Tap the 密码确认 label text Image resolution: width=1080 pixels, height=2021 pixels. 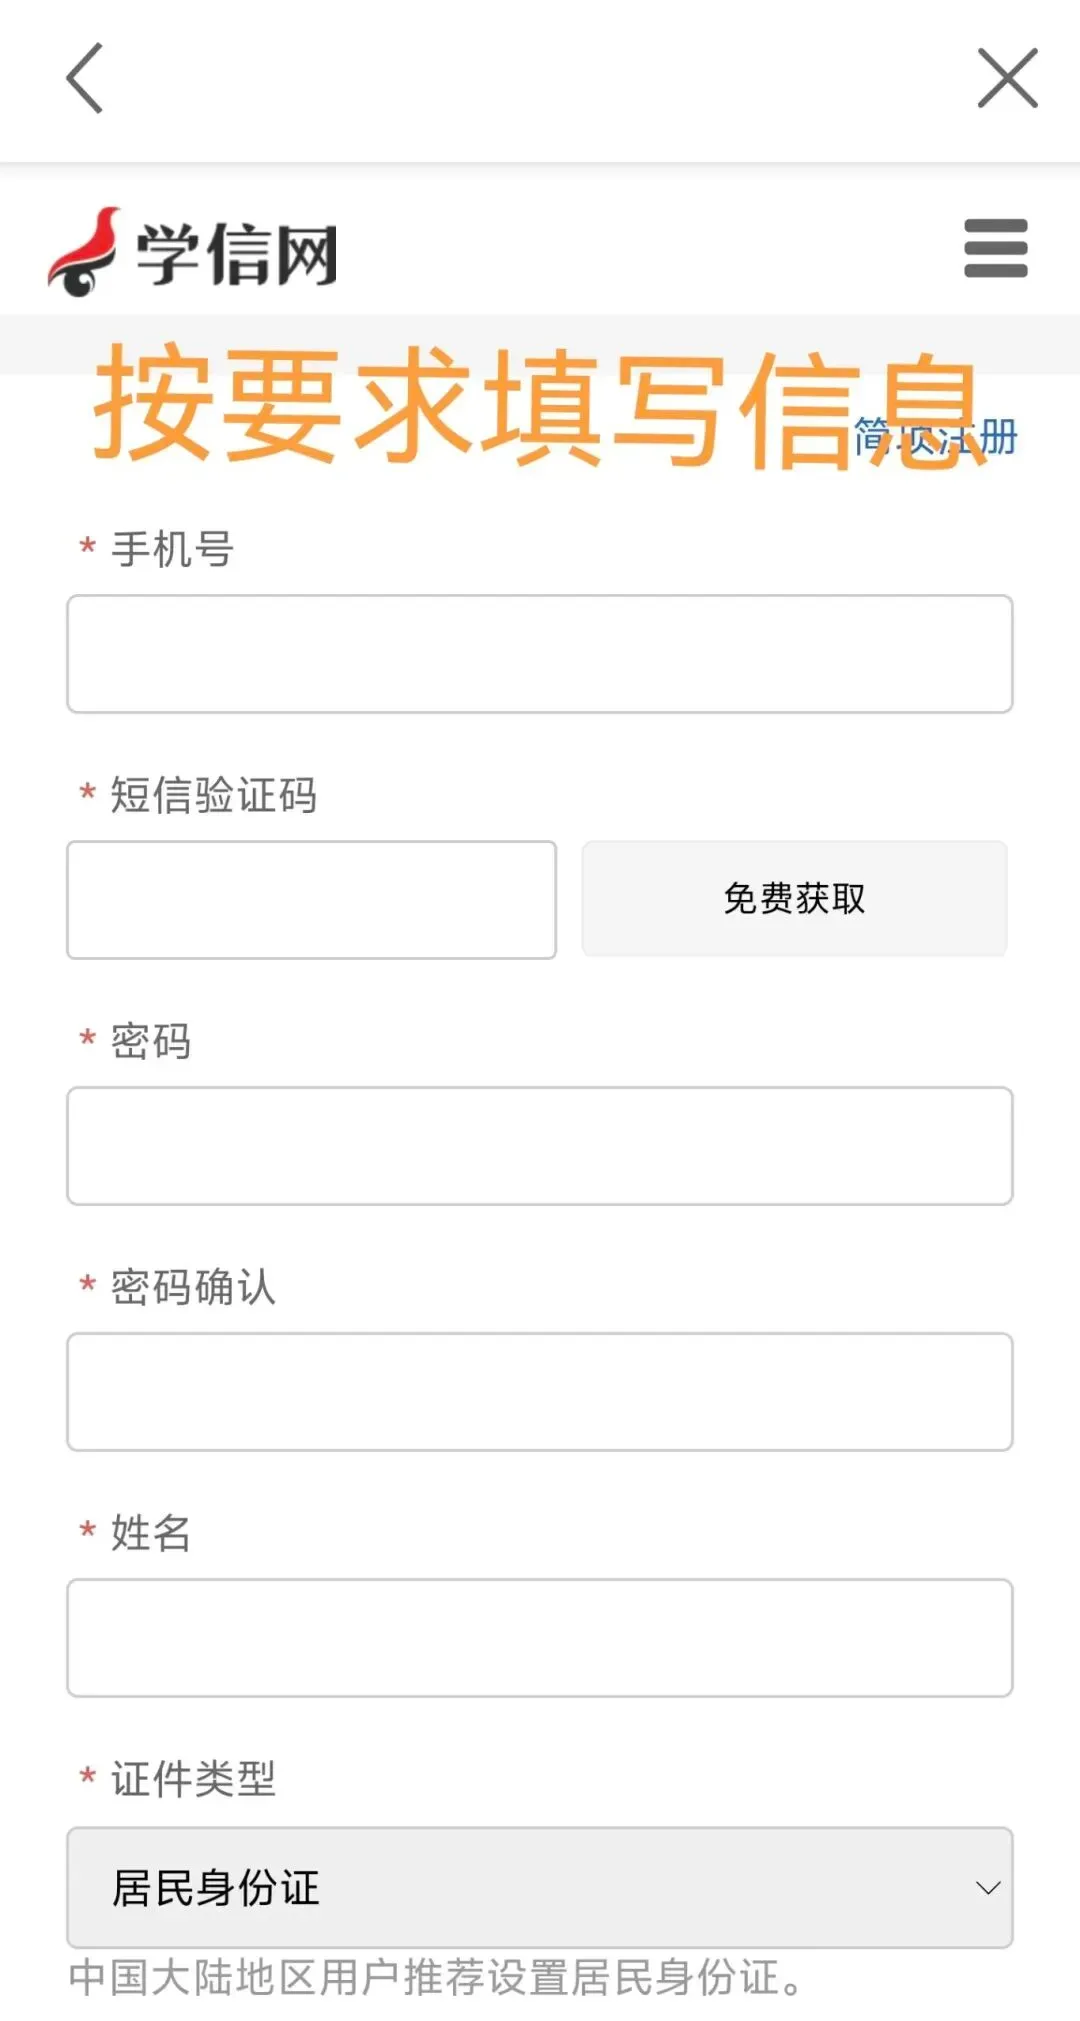193,1287
